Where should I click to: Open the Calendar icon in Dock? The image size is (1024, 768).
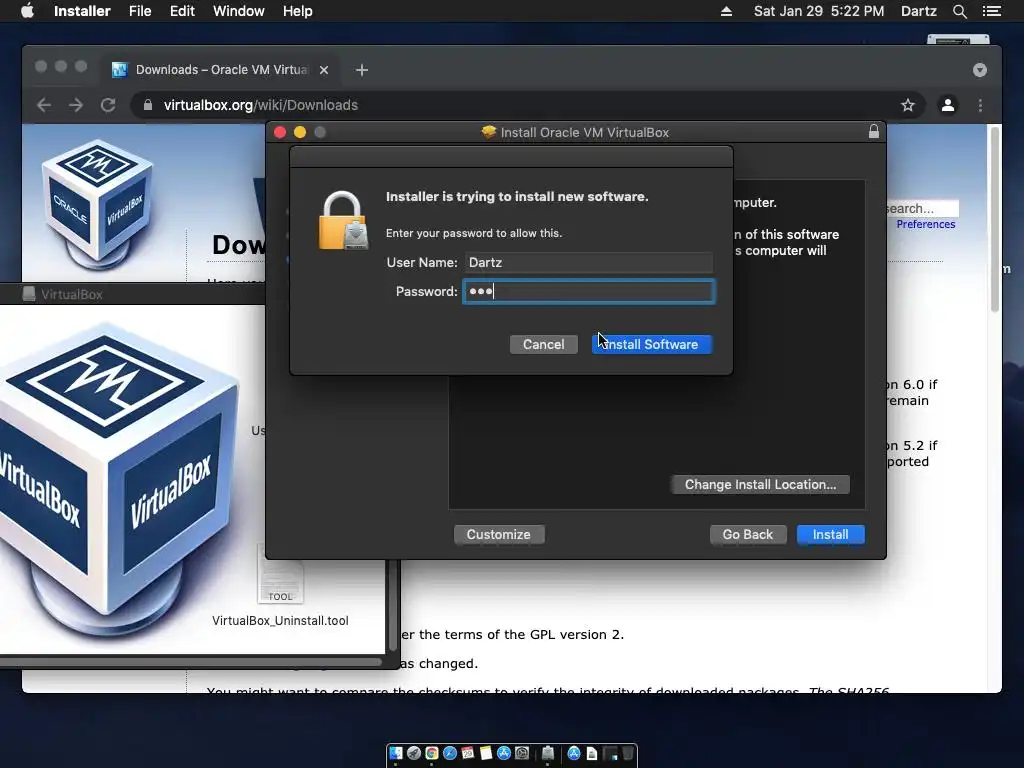(x=468, y=753)
